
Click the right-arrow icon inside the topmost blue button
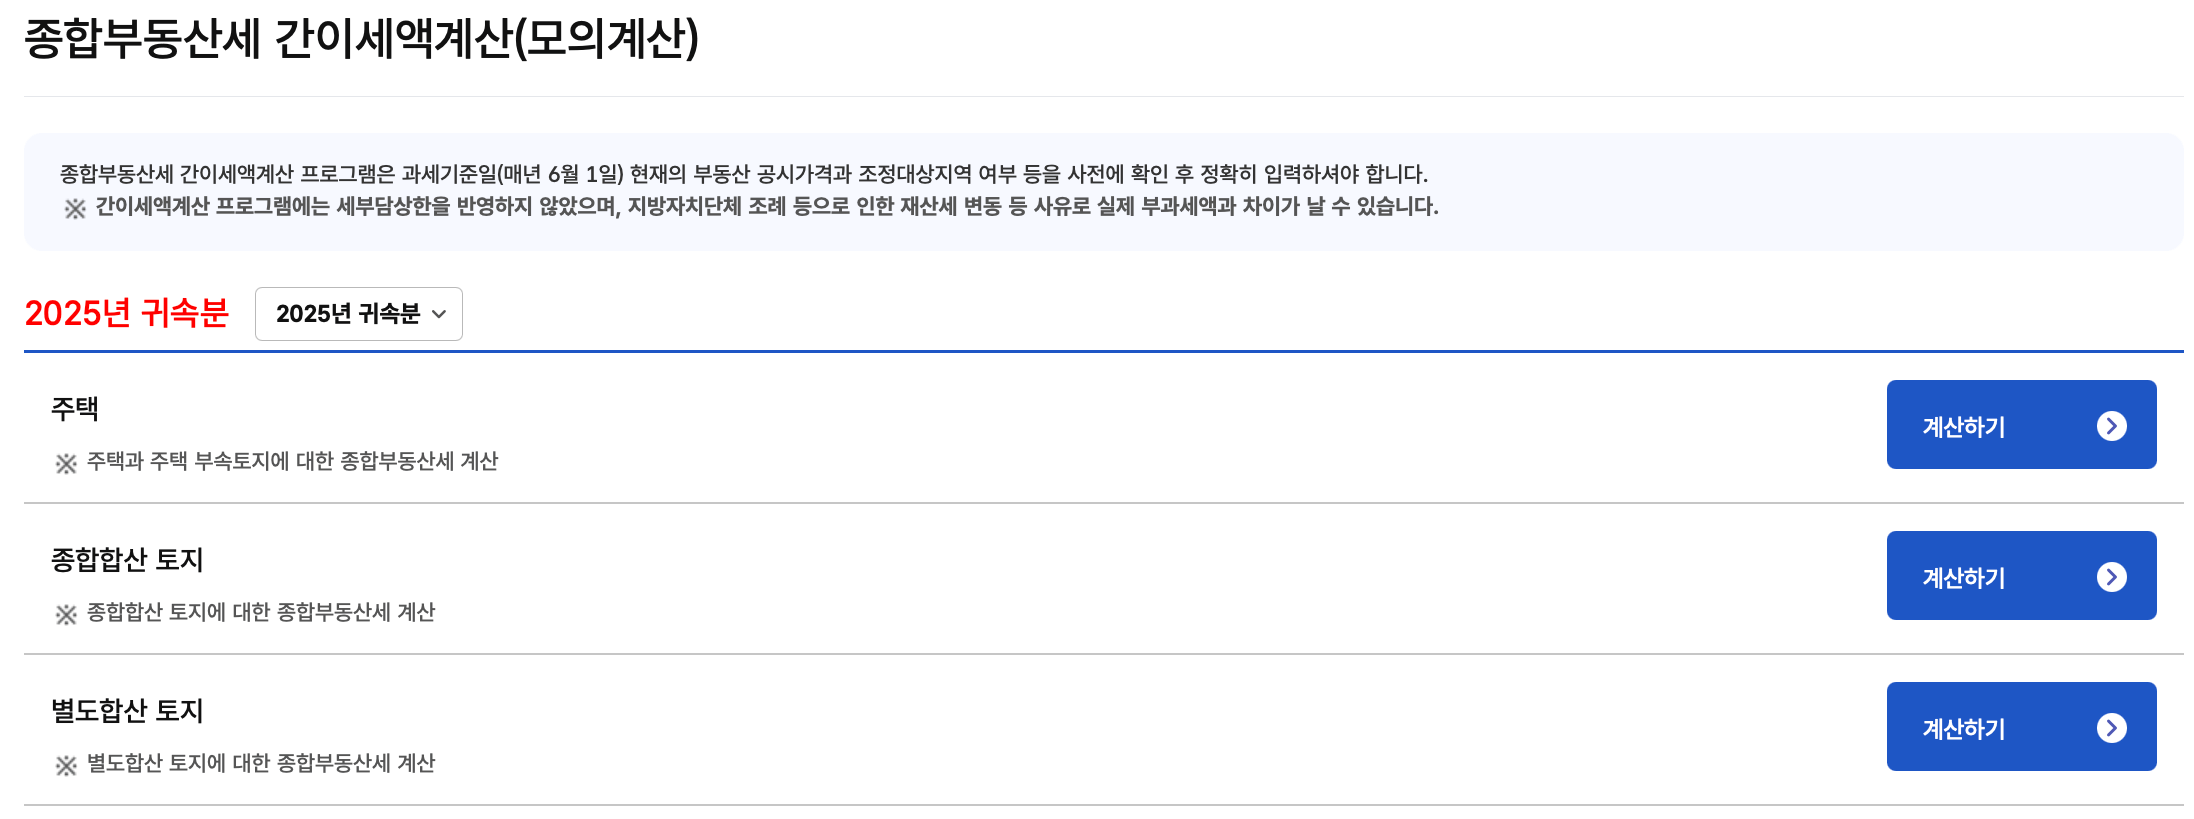(x=2112, y=424)
